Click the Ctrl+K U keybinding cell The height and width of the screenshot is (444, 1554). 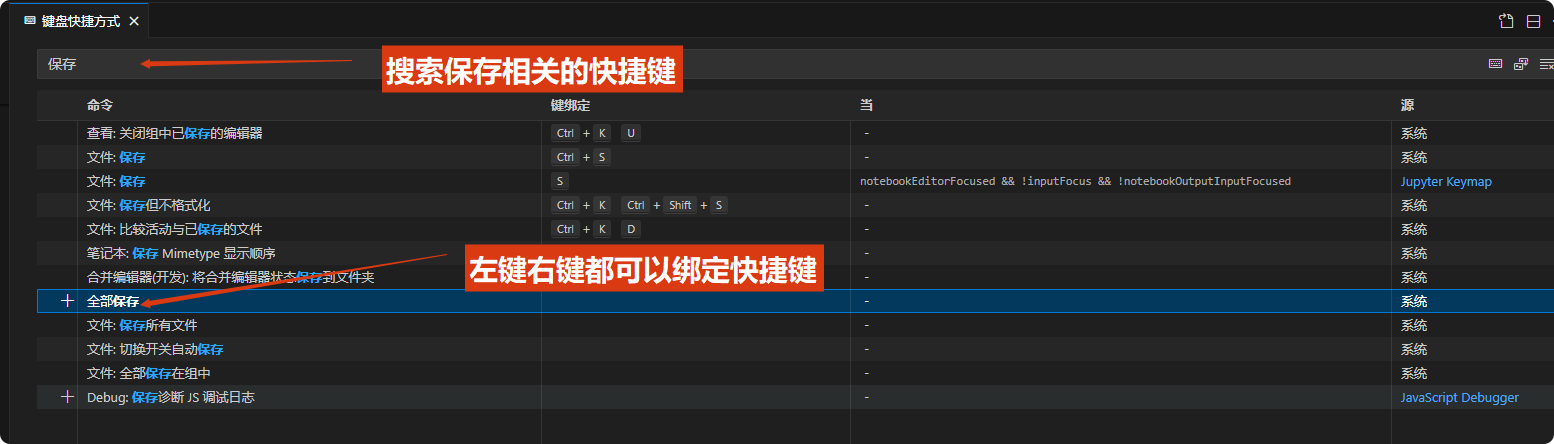coord(596,133)
